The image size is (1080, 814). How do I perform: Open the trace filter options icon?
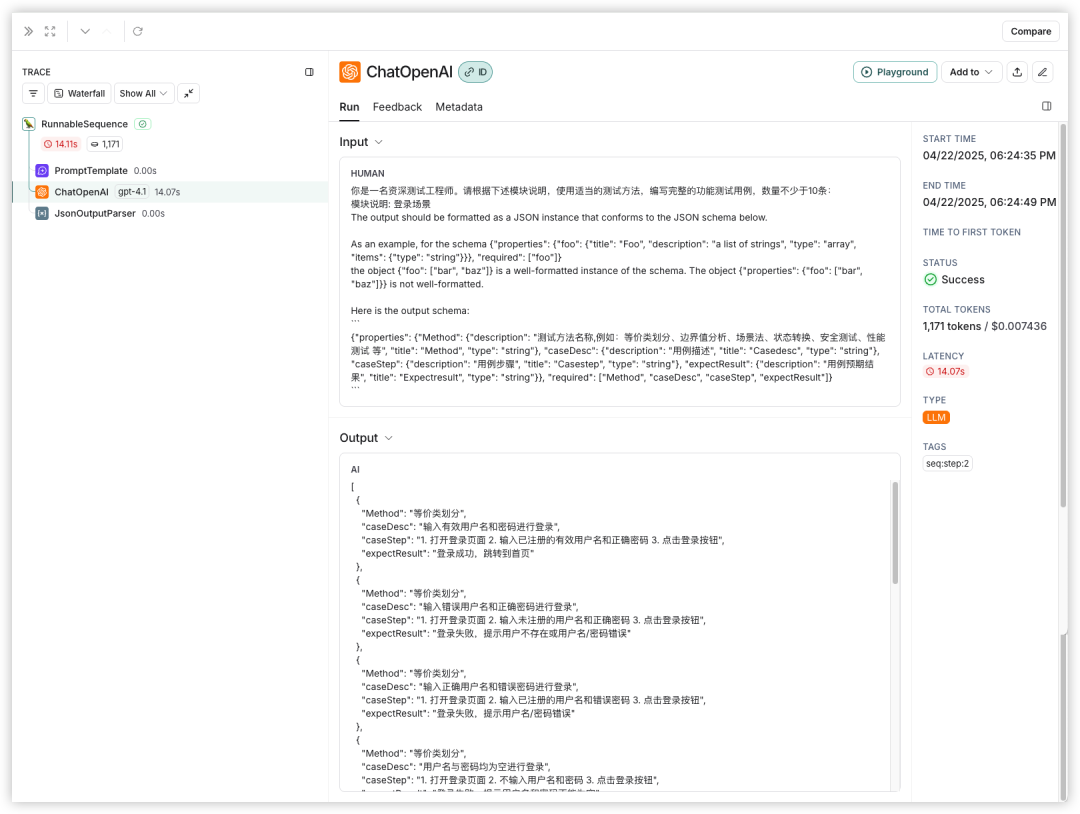[33, 93]
